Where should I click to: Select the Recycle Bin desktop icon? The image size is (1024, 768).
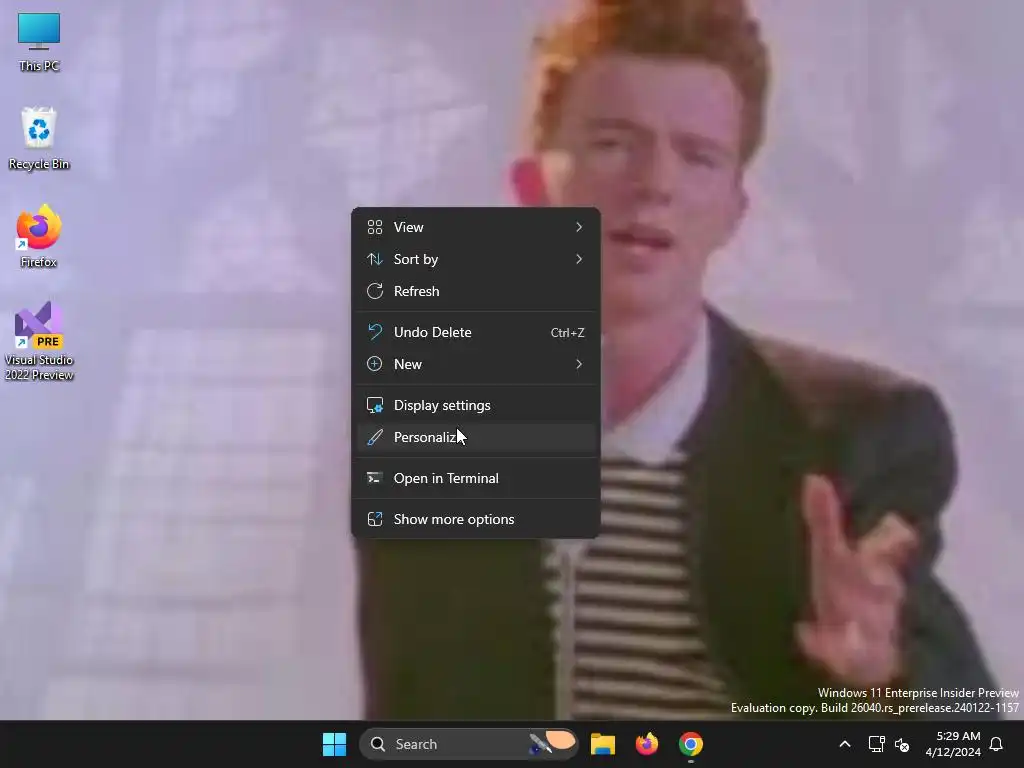39,139
